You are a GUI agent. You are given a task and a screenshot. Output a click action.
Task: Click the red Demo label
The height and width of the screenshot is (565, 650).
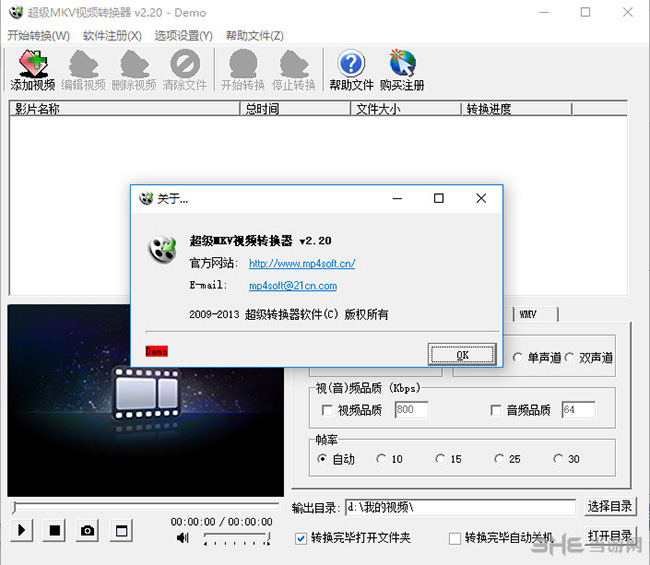[x=157, y=352]
